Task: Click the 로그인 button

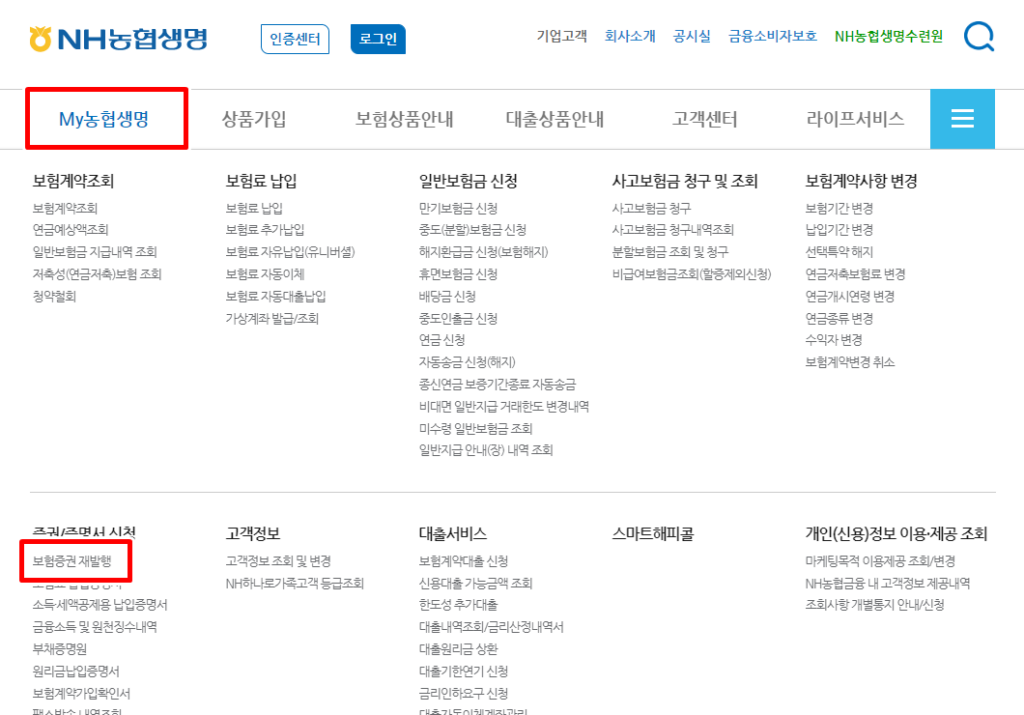Action: click(377, 39)
